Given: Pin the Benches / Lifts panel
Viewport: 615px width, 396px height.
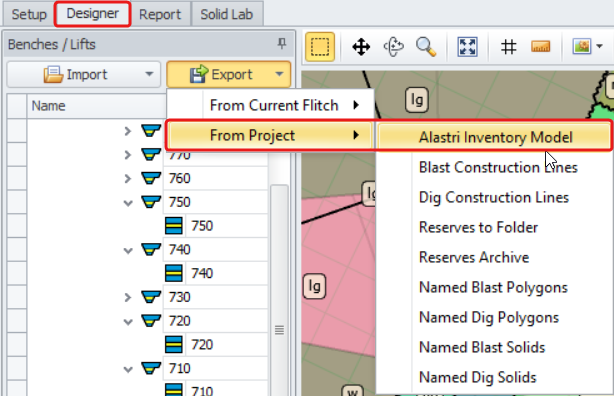Looking at the screenshot, I should [x=282, y=43].
